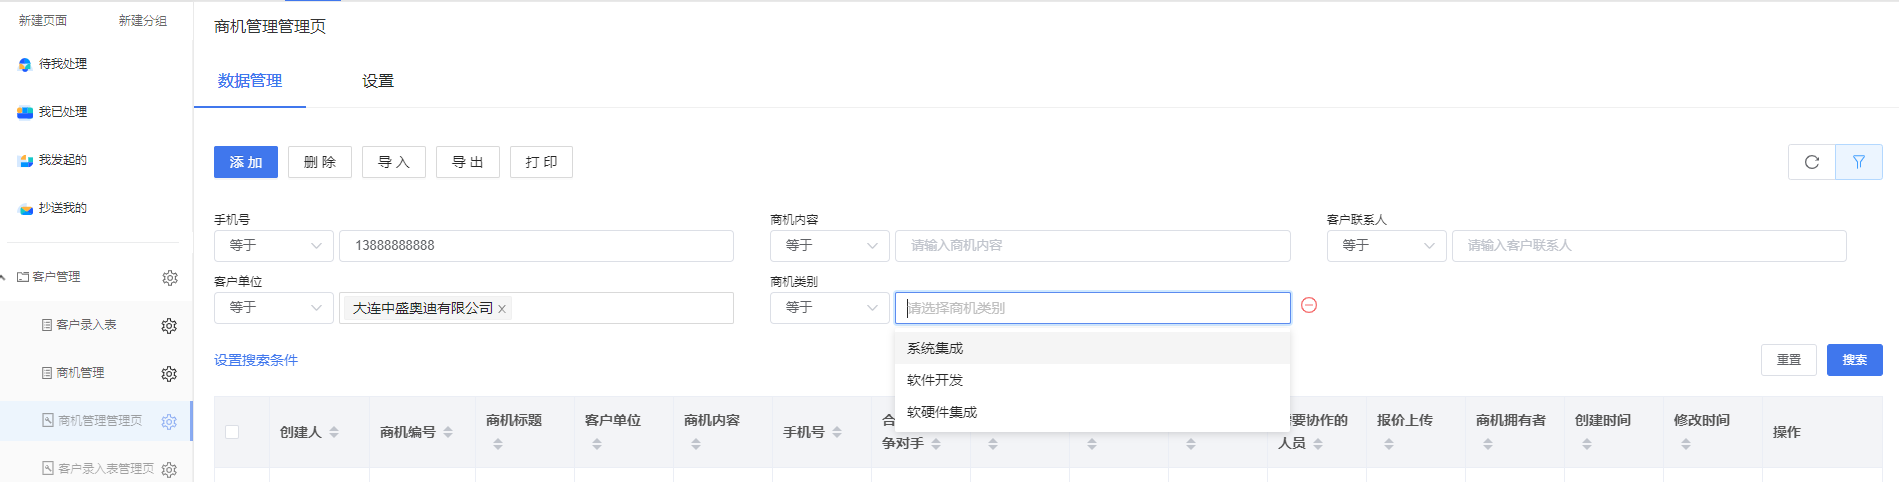Sort by 报价上传 column arrows
The width and height of the screenshot is (1899, 482).
click(1389, 444)
